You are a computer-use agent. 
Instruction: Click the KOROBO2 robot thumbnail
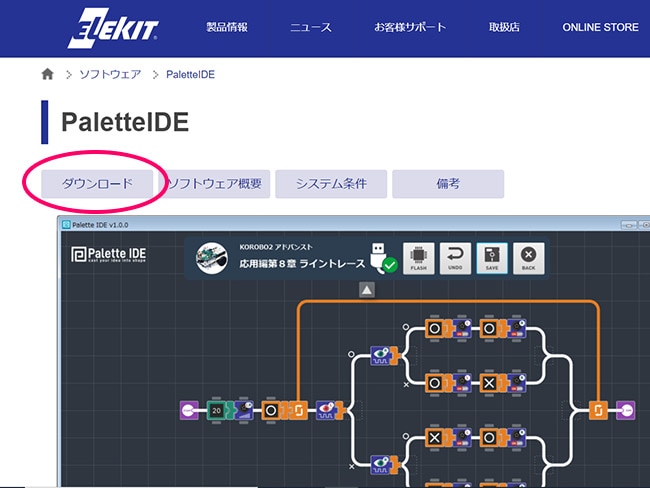point(212,258)
